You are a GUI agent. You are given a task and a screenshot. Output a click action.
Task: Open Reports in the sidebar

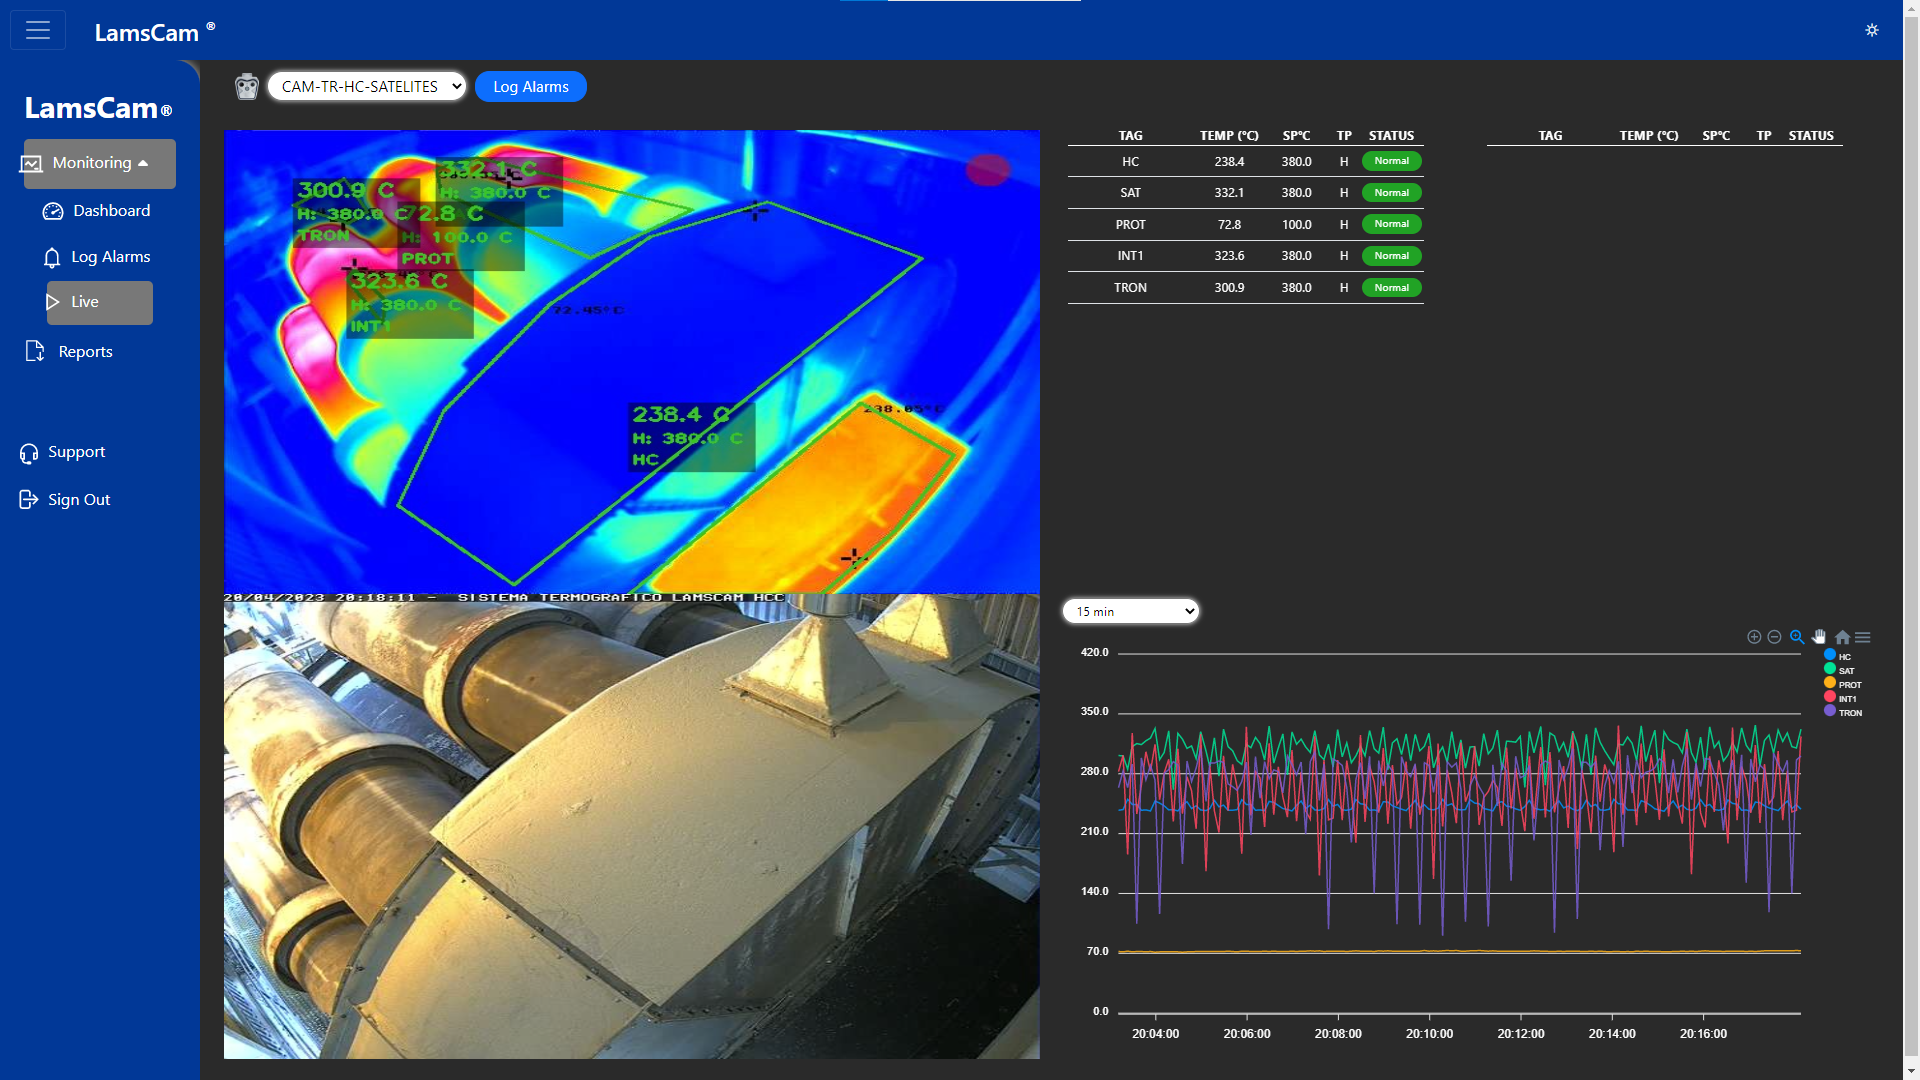point(85,352)
